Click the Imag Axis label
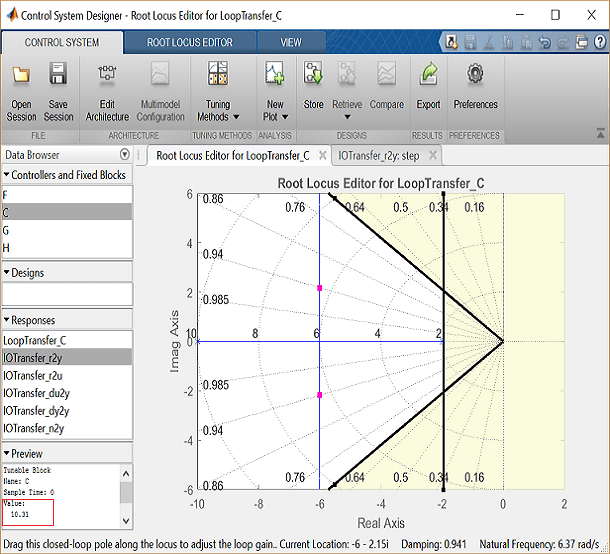The image size is (610, 554). point(174,341)
